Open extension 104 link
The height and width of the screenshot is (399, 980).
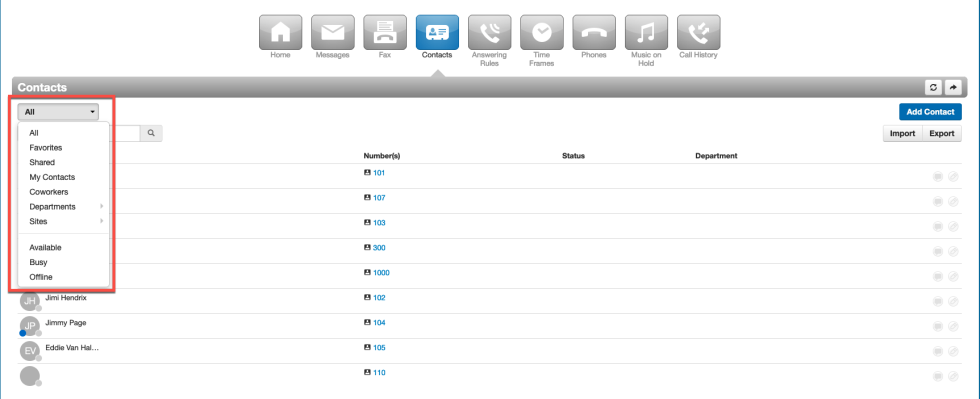379,323
